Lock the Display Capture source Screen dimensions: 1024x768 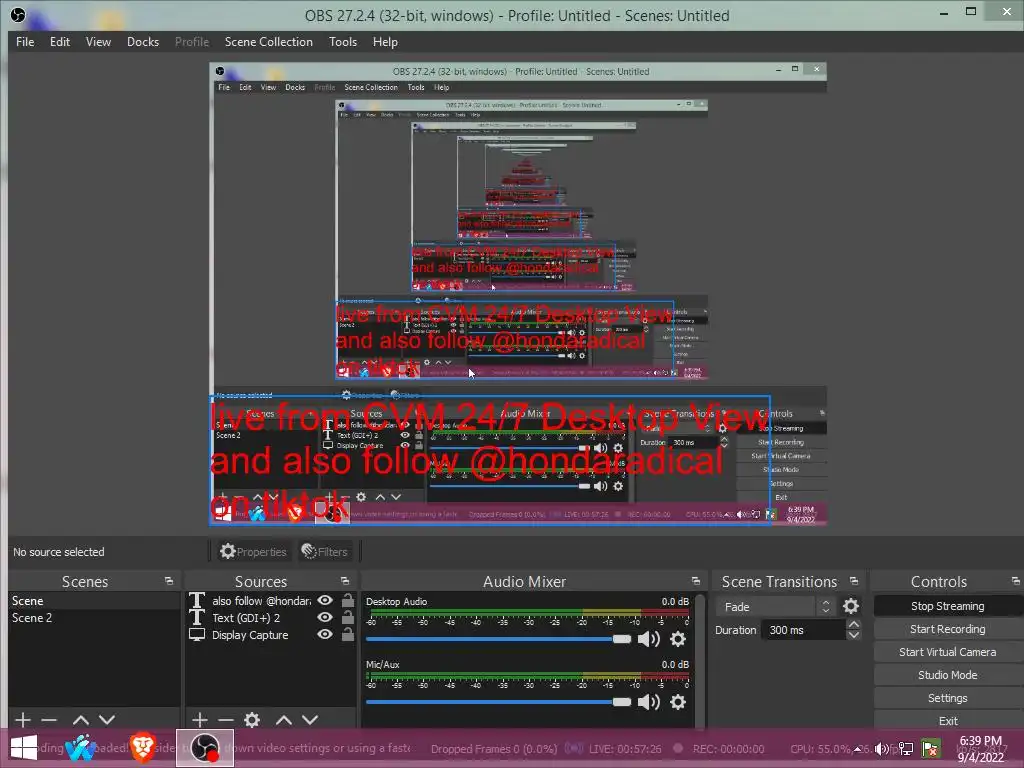tap(348, 634)
